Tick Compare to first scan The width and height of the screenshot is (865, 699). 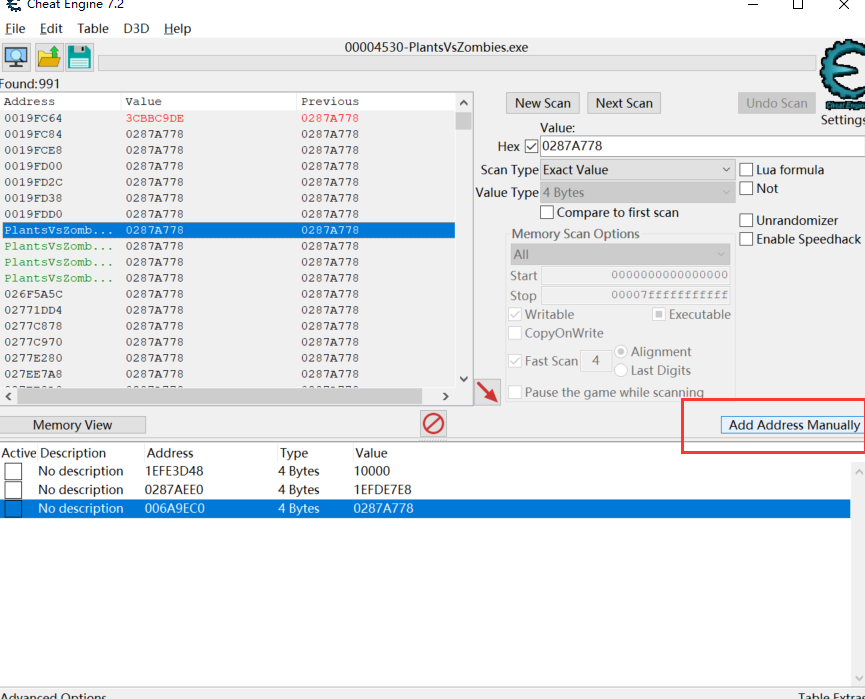[x=547, y=212]
